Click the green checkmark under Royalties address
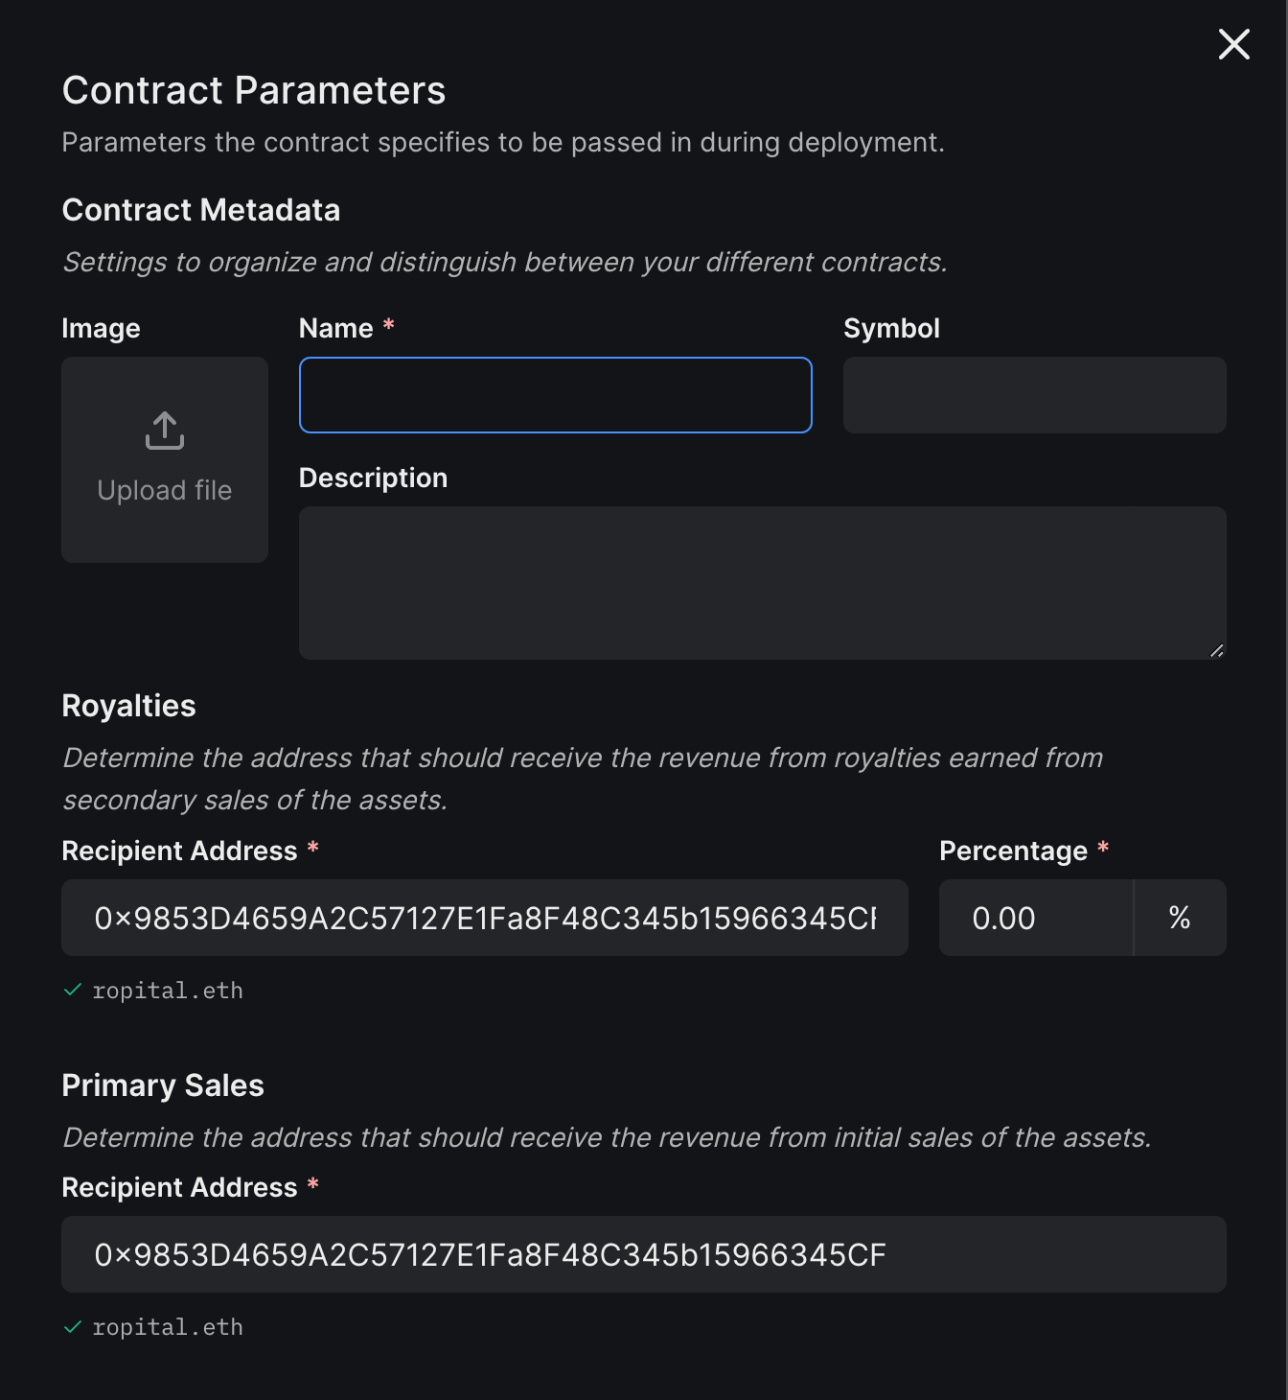 coord(72,990)
